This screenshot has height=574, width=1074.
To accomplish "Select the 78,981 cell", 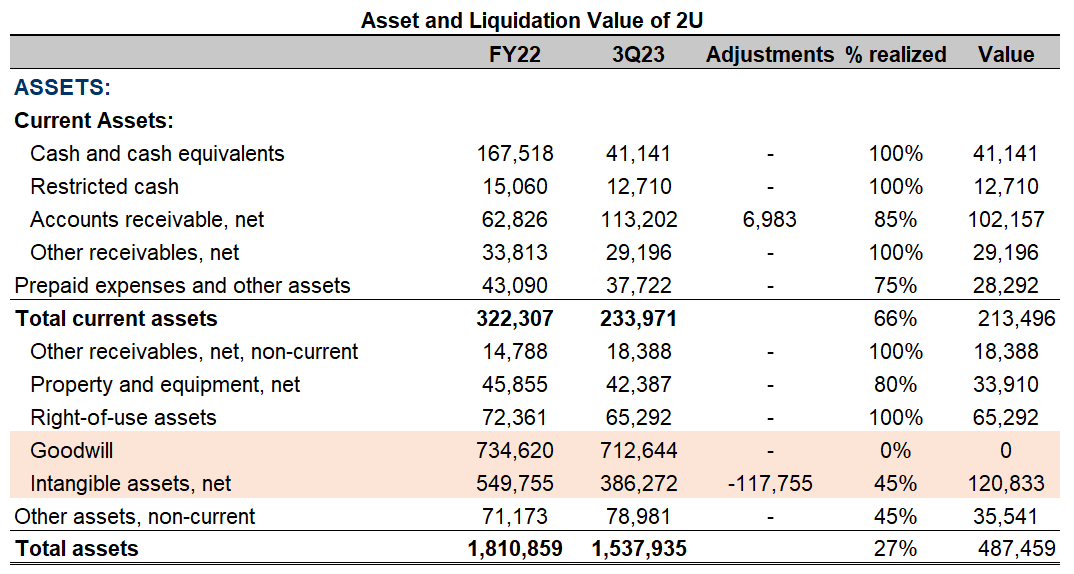I will [x=638, y=516].
